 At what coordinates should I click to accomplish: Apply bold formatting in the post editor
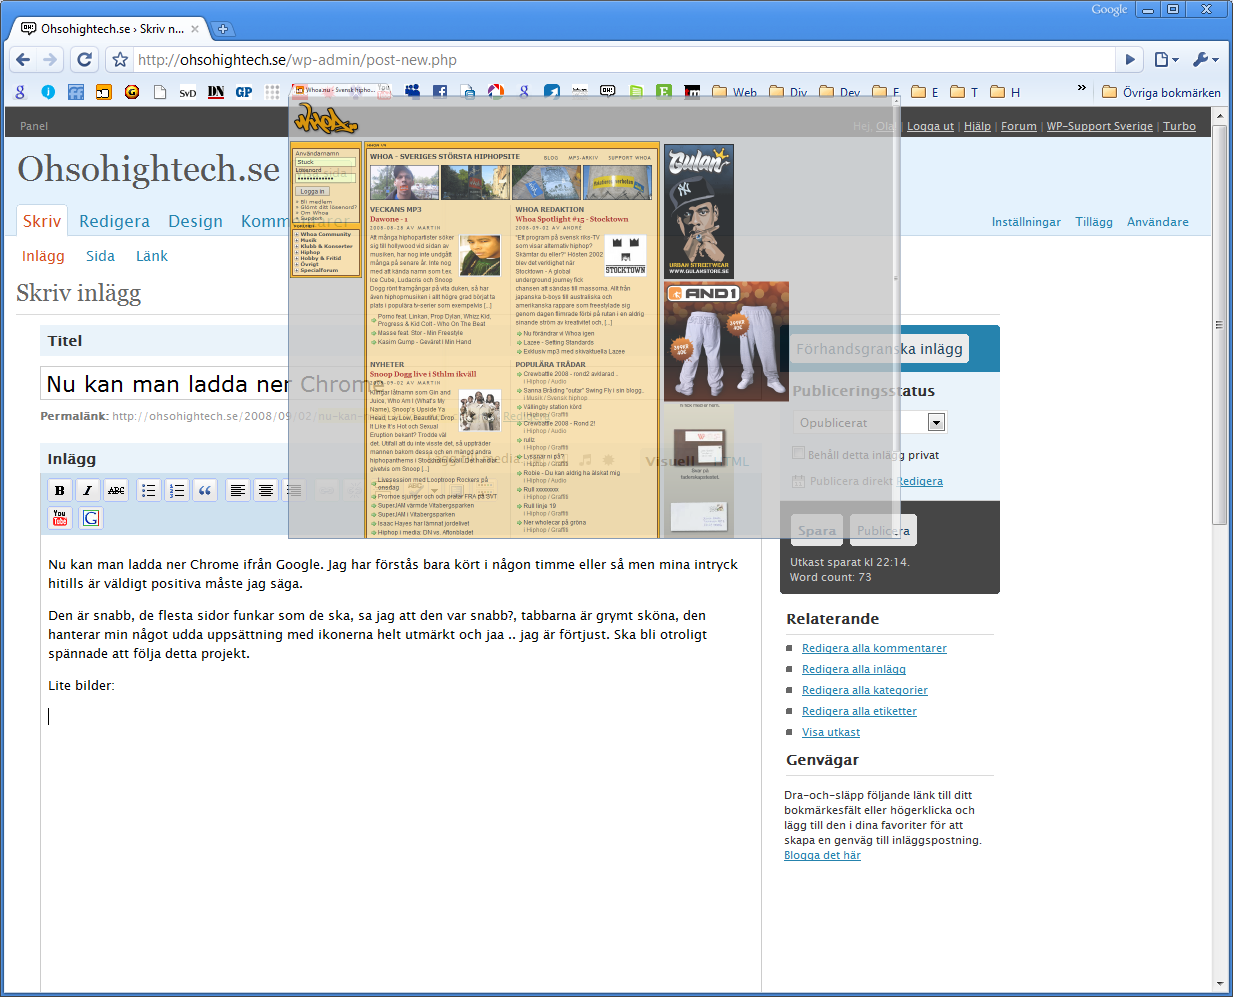60,490
